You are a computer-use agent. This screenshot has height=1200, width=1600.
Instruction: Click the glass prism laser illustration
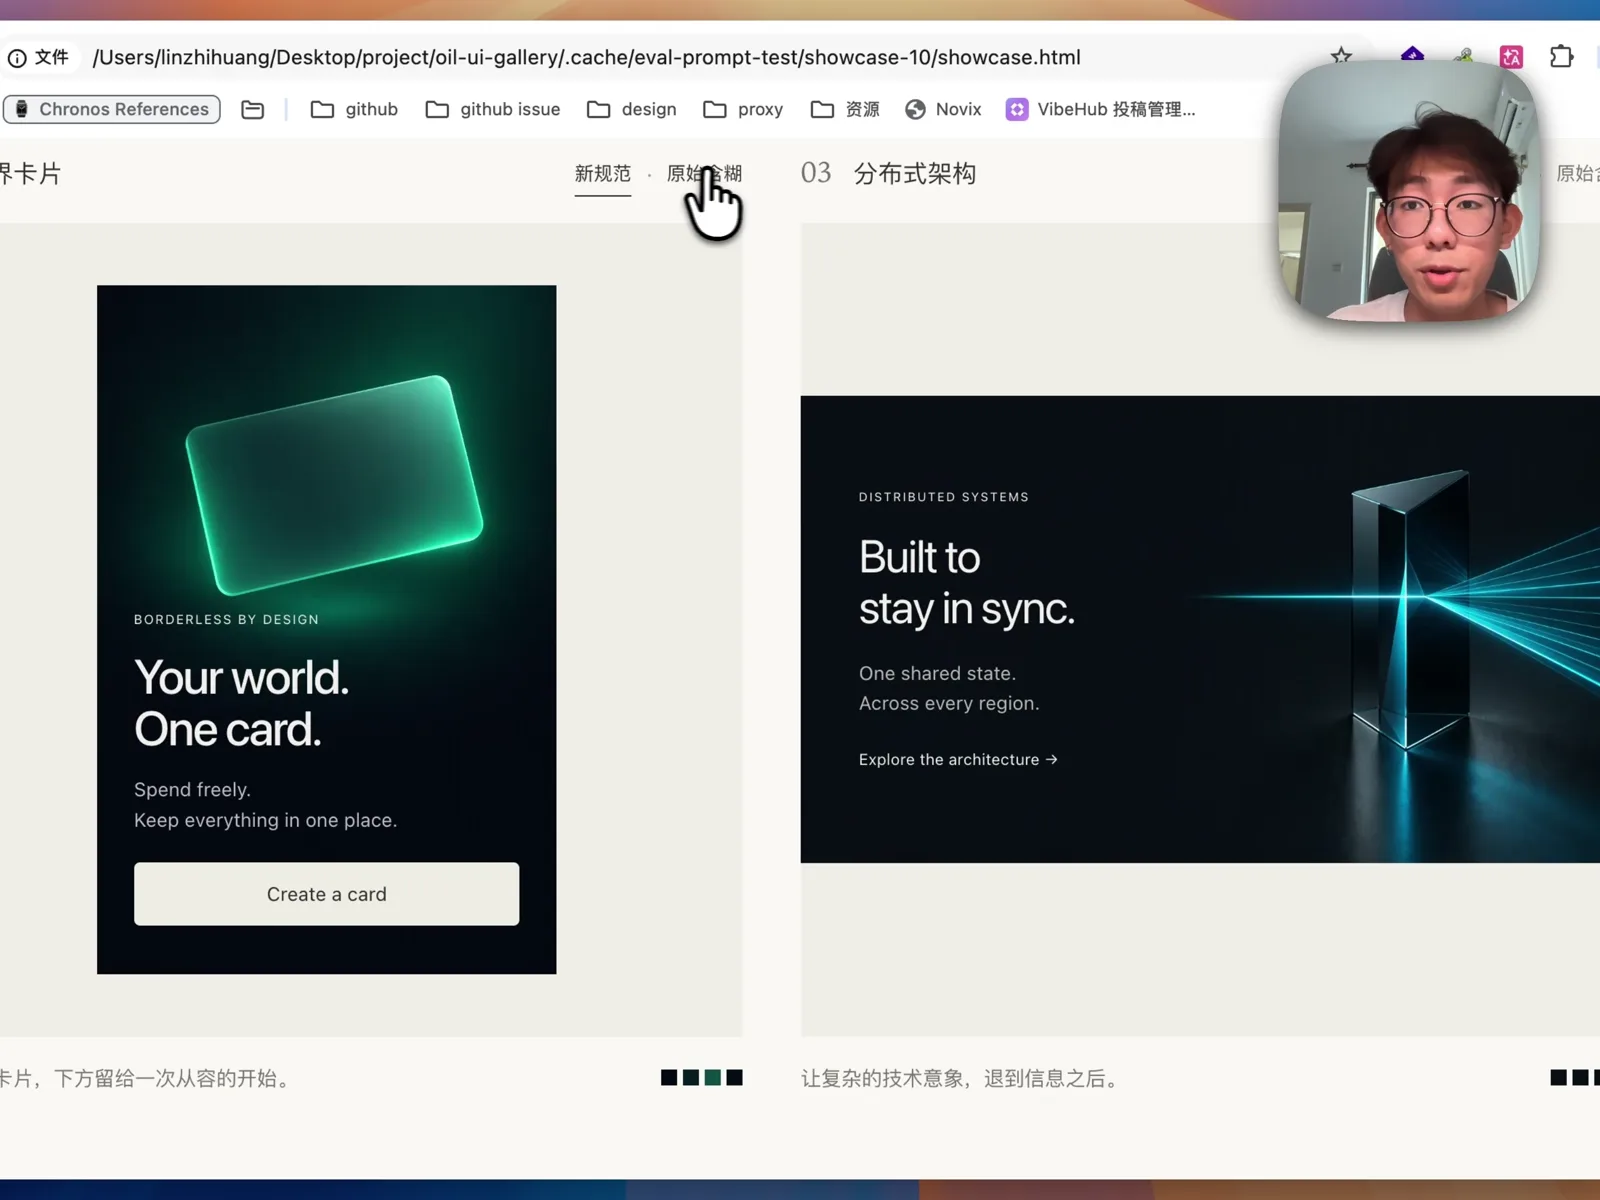pos(1410,608)
